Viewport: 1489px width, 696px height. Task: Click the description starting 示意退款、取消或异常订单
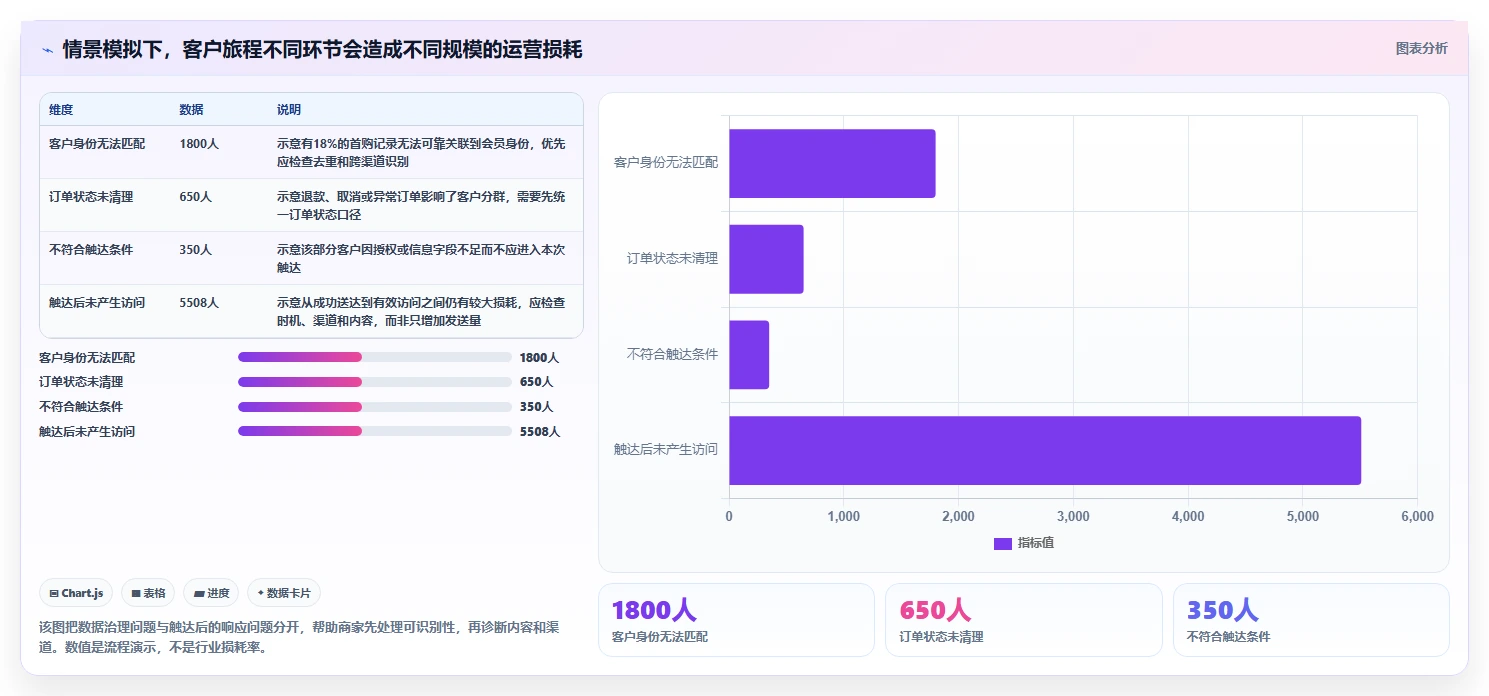pyautogui.click(x=421, y=206)
